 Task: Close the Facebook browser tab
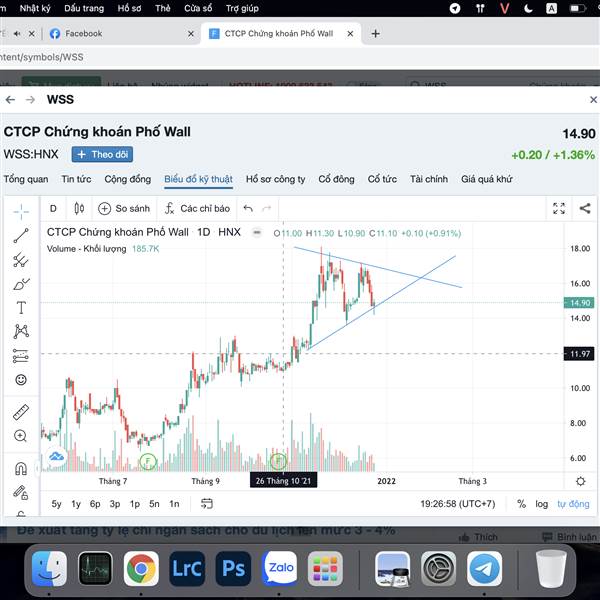click(x=191, y=34)
